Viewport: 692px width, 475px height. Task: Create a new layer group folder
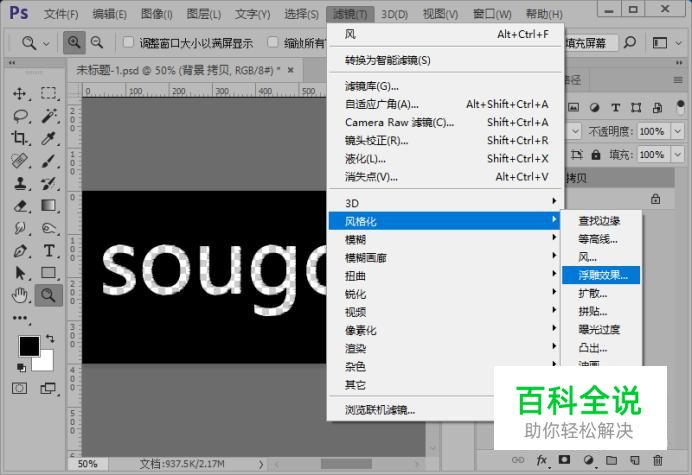pyautogui.click(x=611, y=460)
